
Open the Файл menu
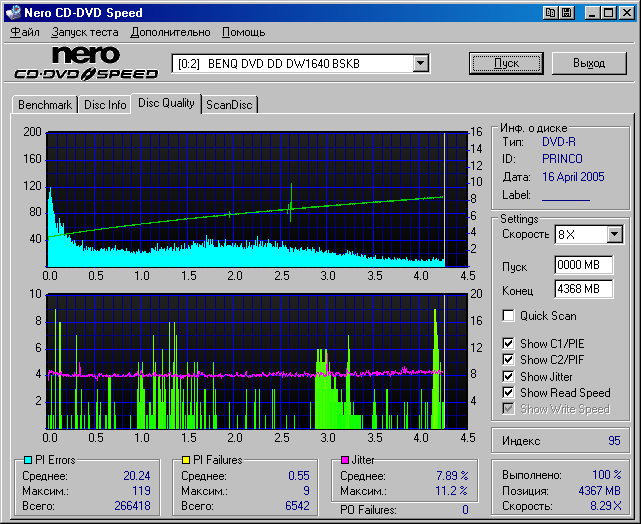(25, 32)
